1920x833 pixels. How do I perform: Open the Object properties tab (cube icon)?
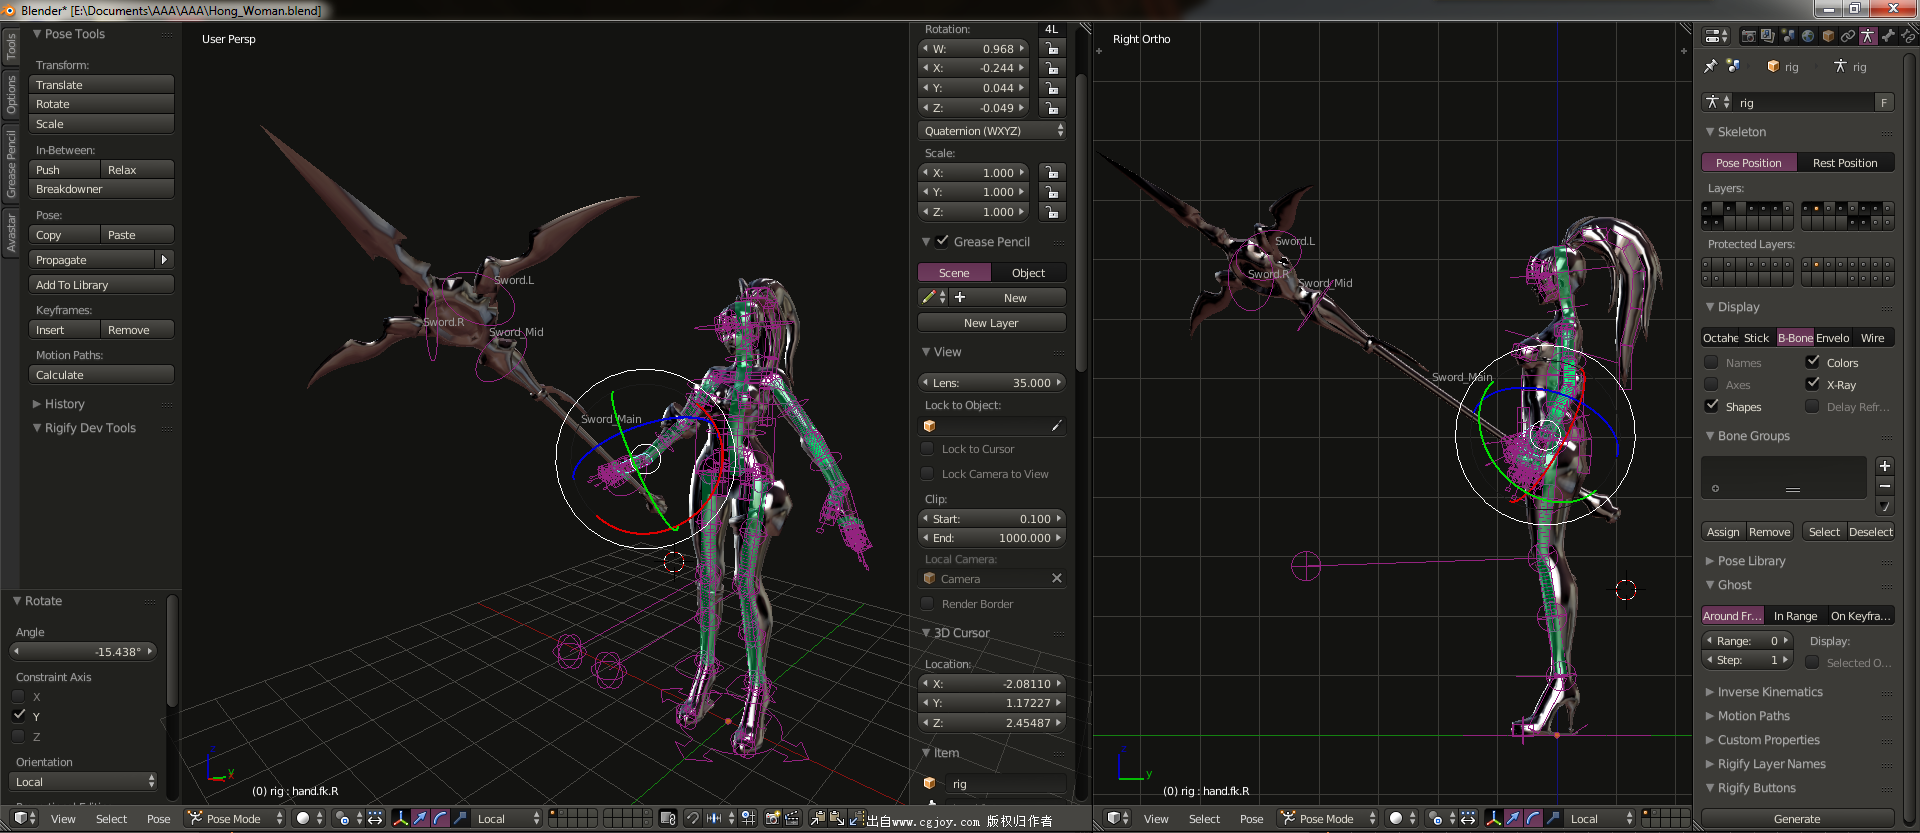tap(1828, 36)
